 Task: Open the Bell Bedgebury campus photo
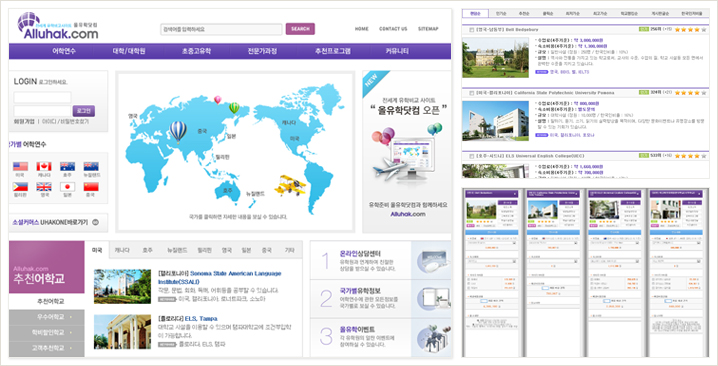tap(495, 58)
